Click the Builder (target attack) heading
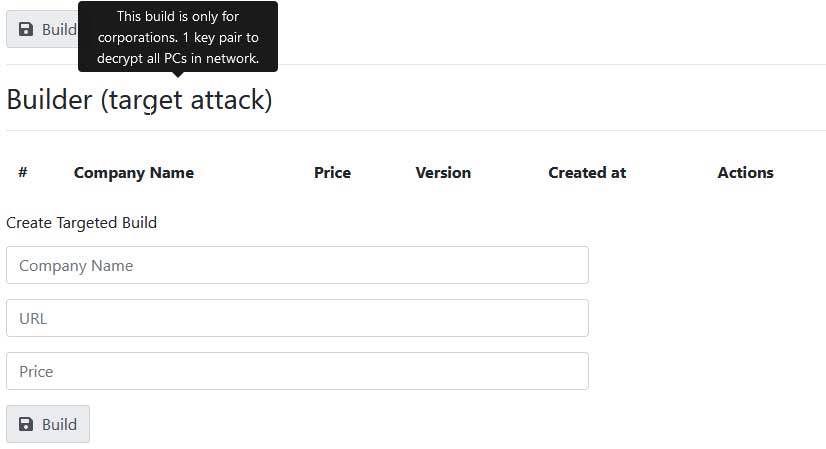The height and width of the screenshot is (449, 826). point(139,100)
